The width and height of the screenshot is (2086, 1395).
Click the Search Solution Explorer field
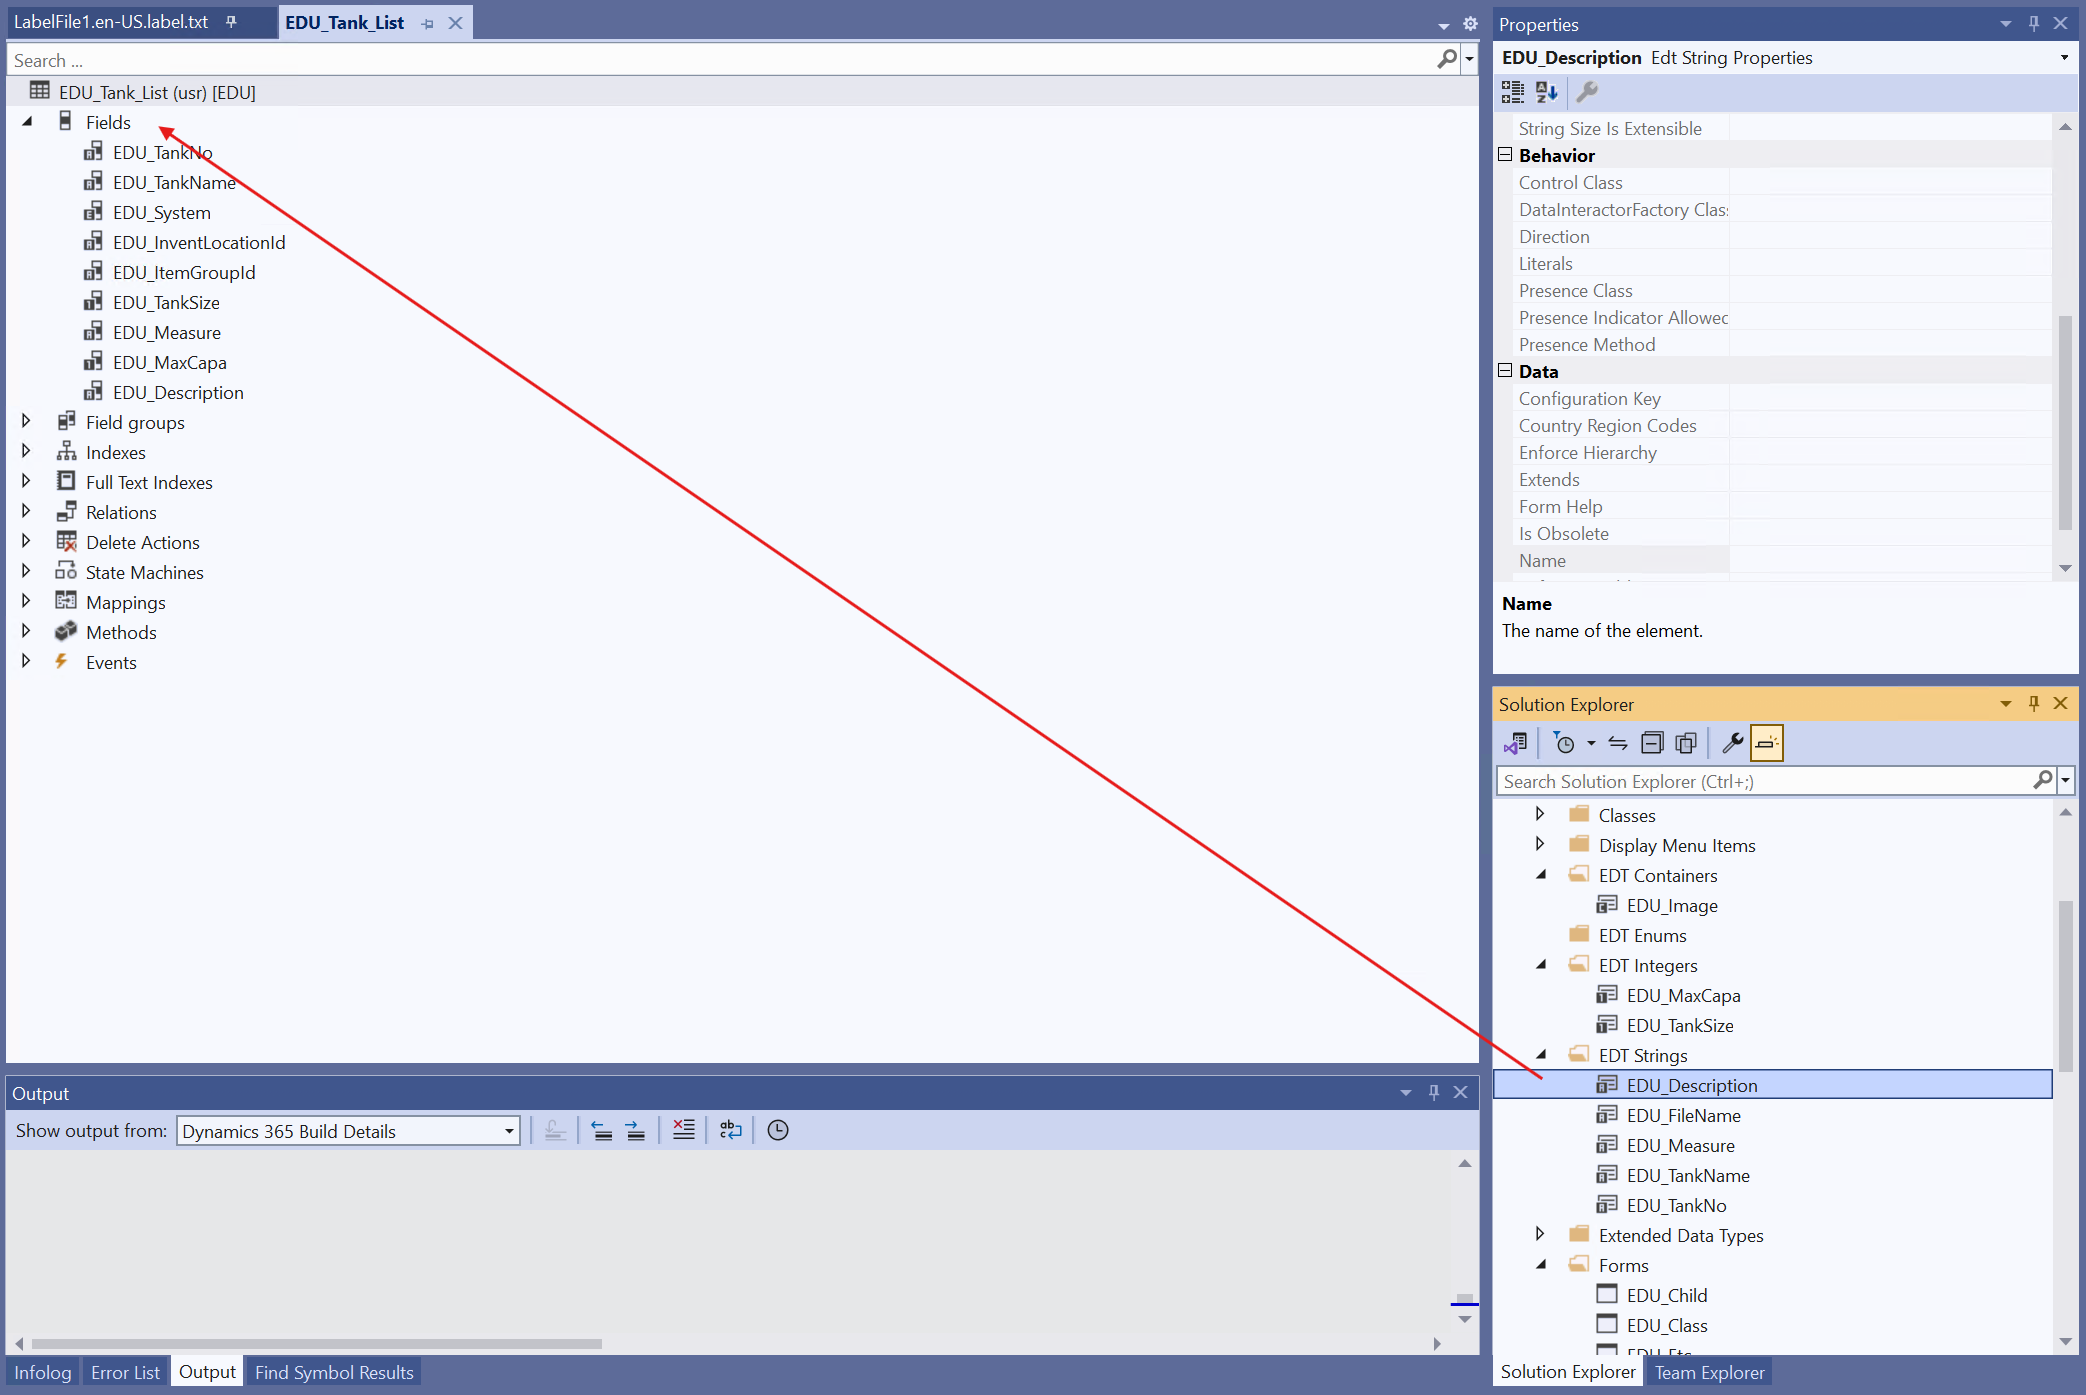tap(1765, 781)
